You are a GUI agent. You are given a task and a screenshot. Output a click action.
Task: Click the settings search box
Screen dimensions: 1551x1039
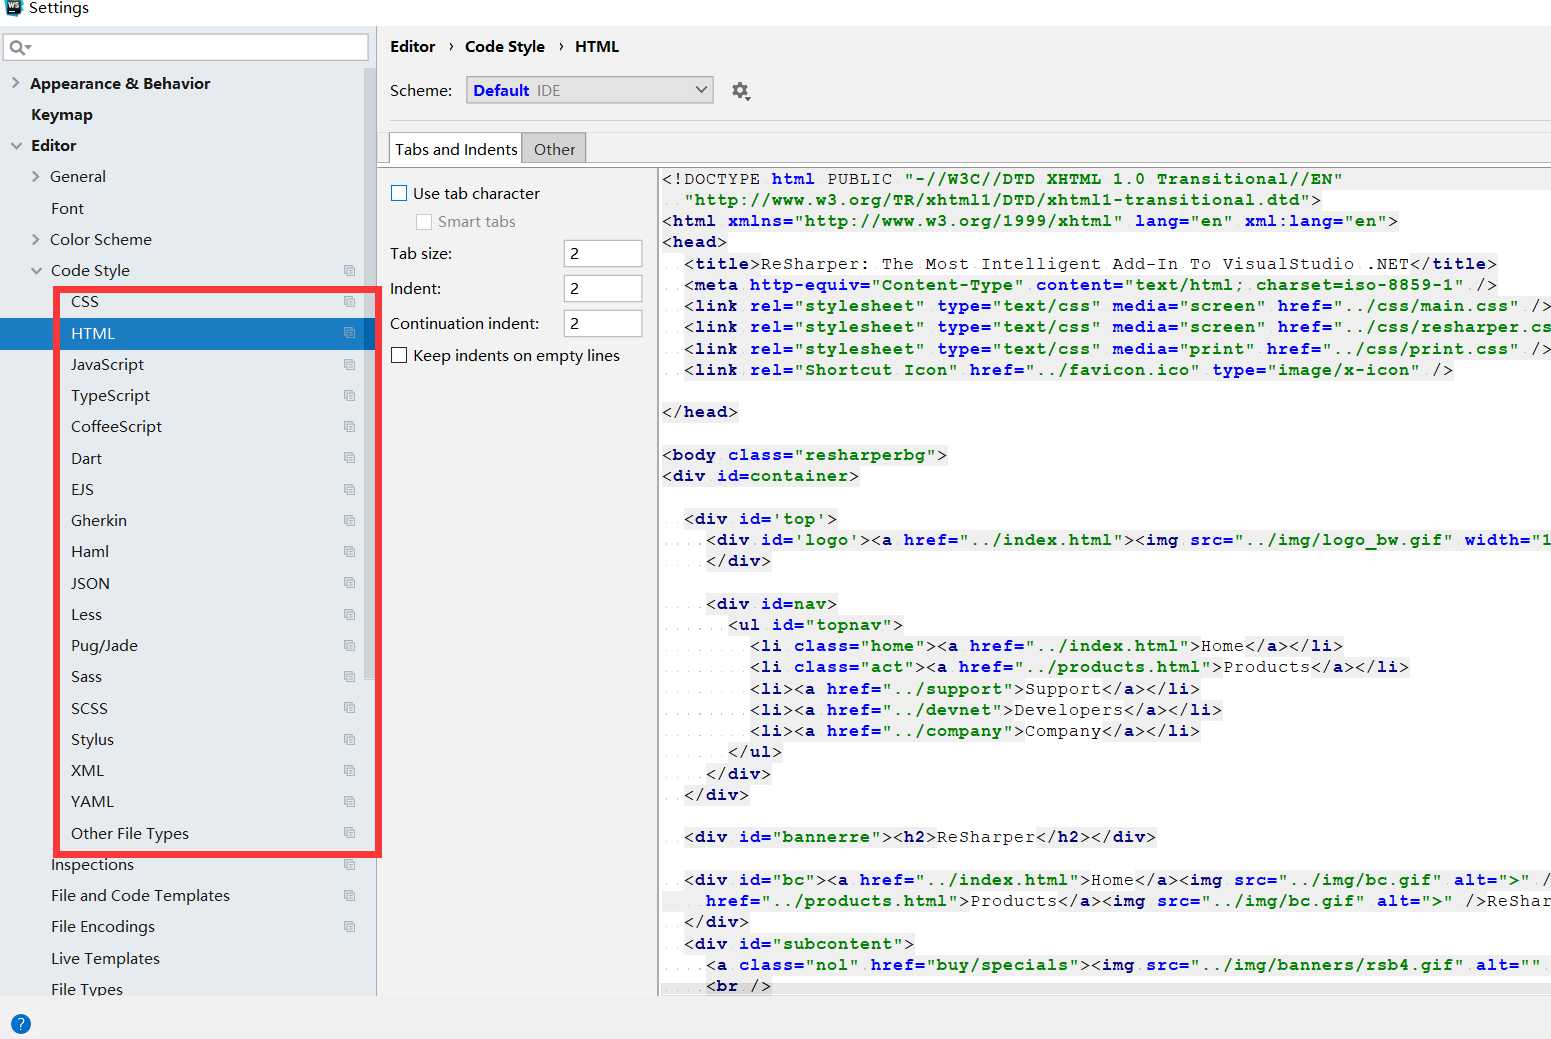186,47
